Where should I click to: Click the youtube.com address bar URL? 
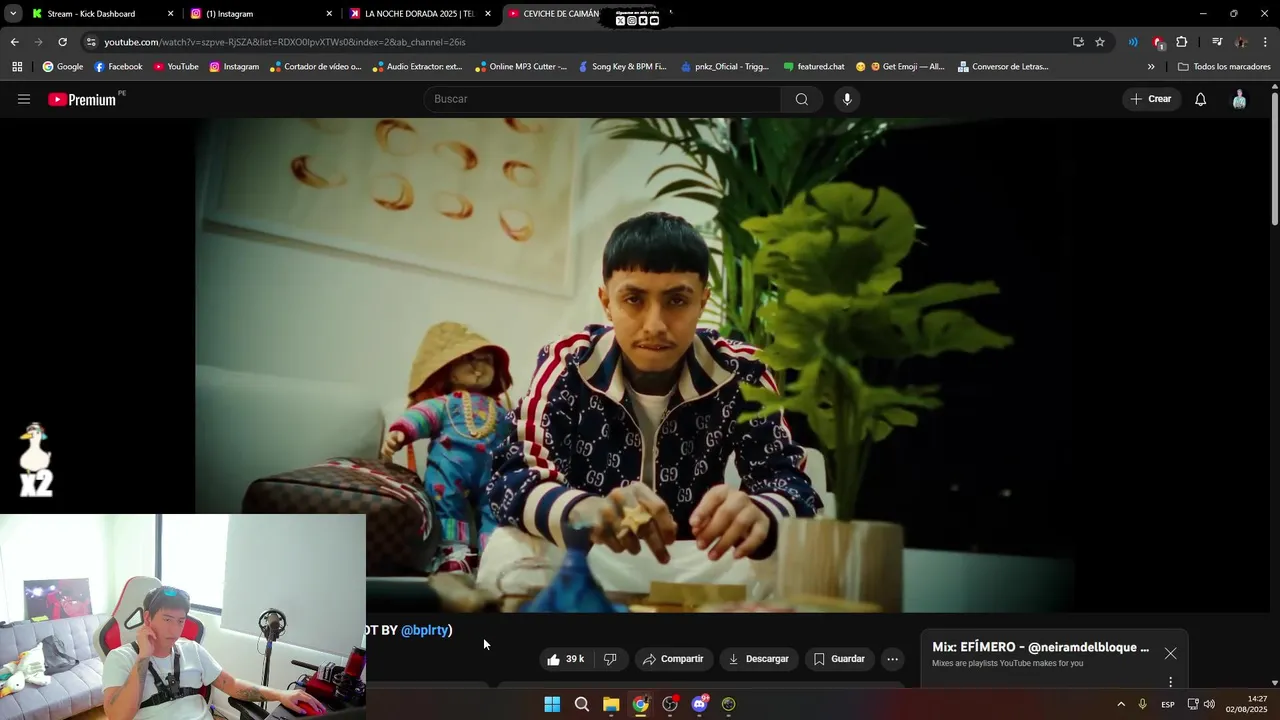(x=285, y=42)
